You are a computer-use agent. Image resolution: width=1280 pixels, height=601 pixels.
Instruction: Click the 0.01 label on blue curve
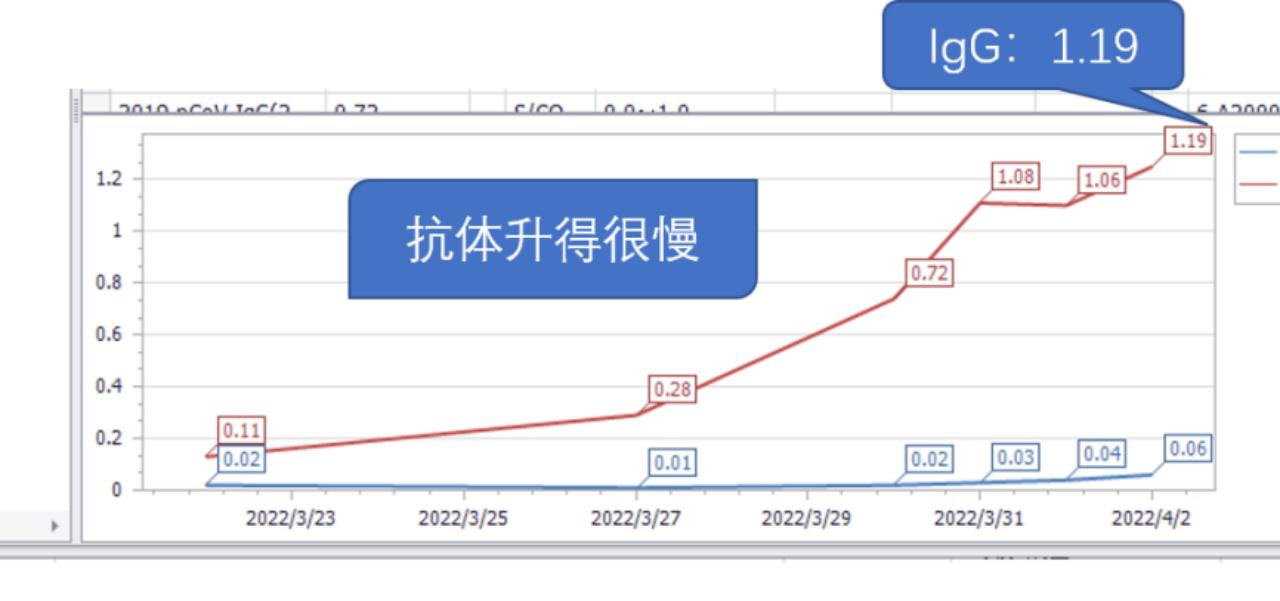click(670, 464)
